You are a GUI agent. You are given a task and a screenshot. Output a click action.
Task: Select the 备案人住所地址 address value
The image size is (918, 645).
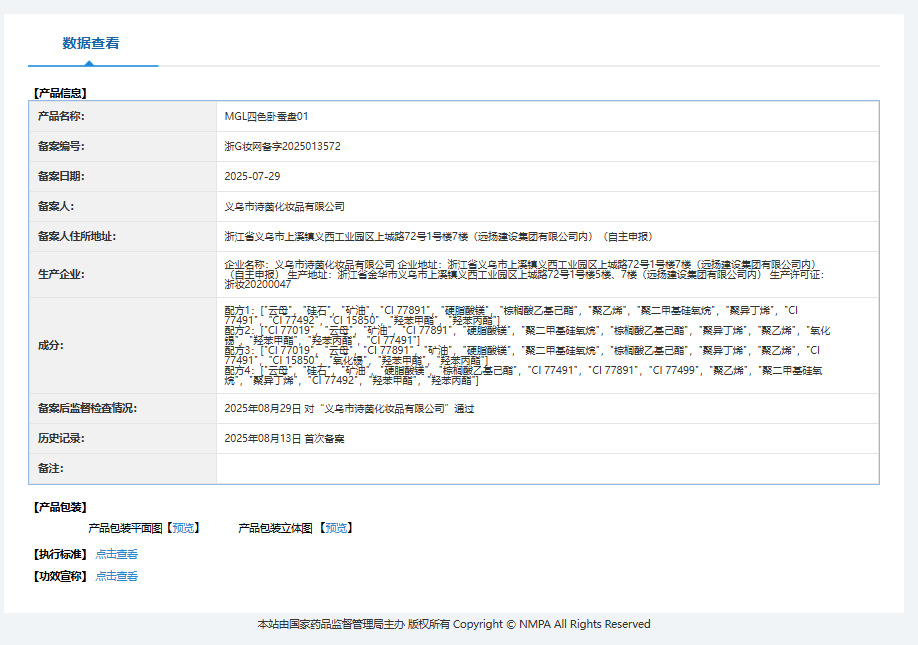[x=439, y=236]
